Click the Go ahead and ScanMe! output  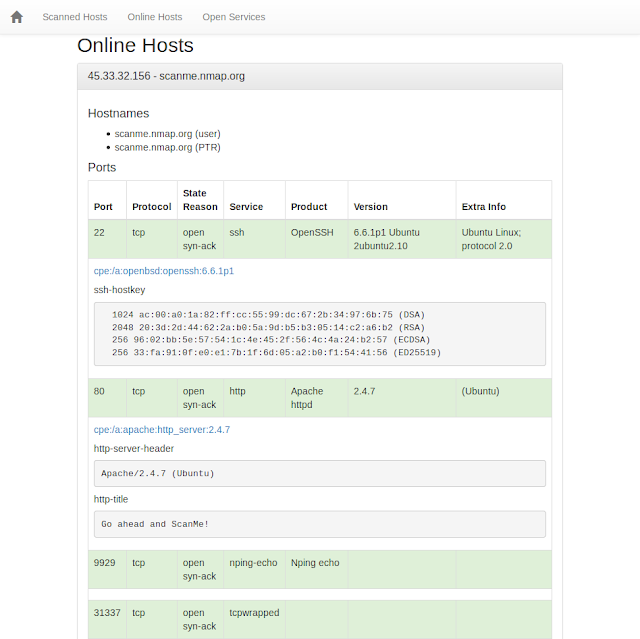(x=320, y=524)
